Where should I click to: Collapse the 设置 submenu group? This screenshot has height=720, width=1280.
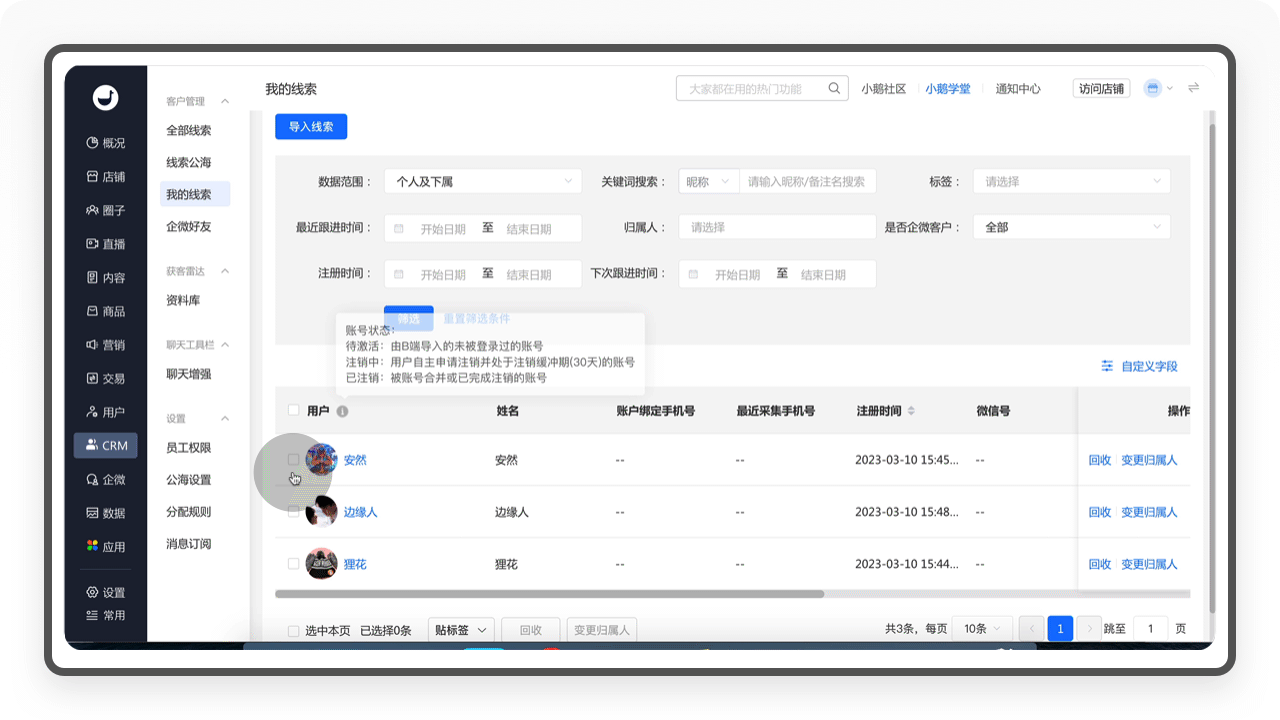[225, 419]
